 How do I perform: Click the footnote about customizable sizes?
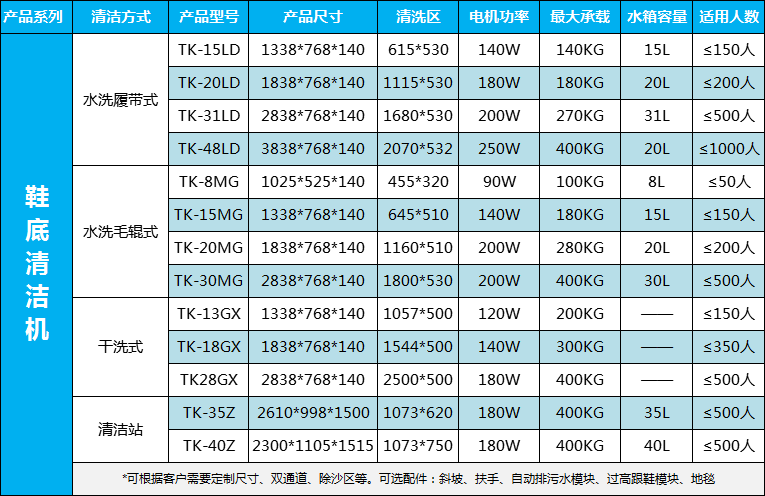[418, 478]
